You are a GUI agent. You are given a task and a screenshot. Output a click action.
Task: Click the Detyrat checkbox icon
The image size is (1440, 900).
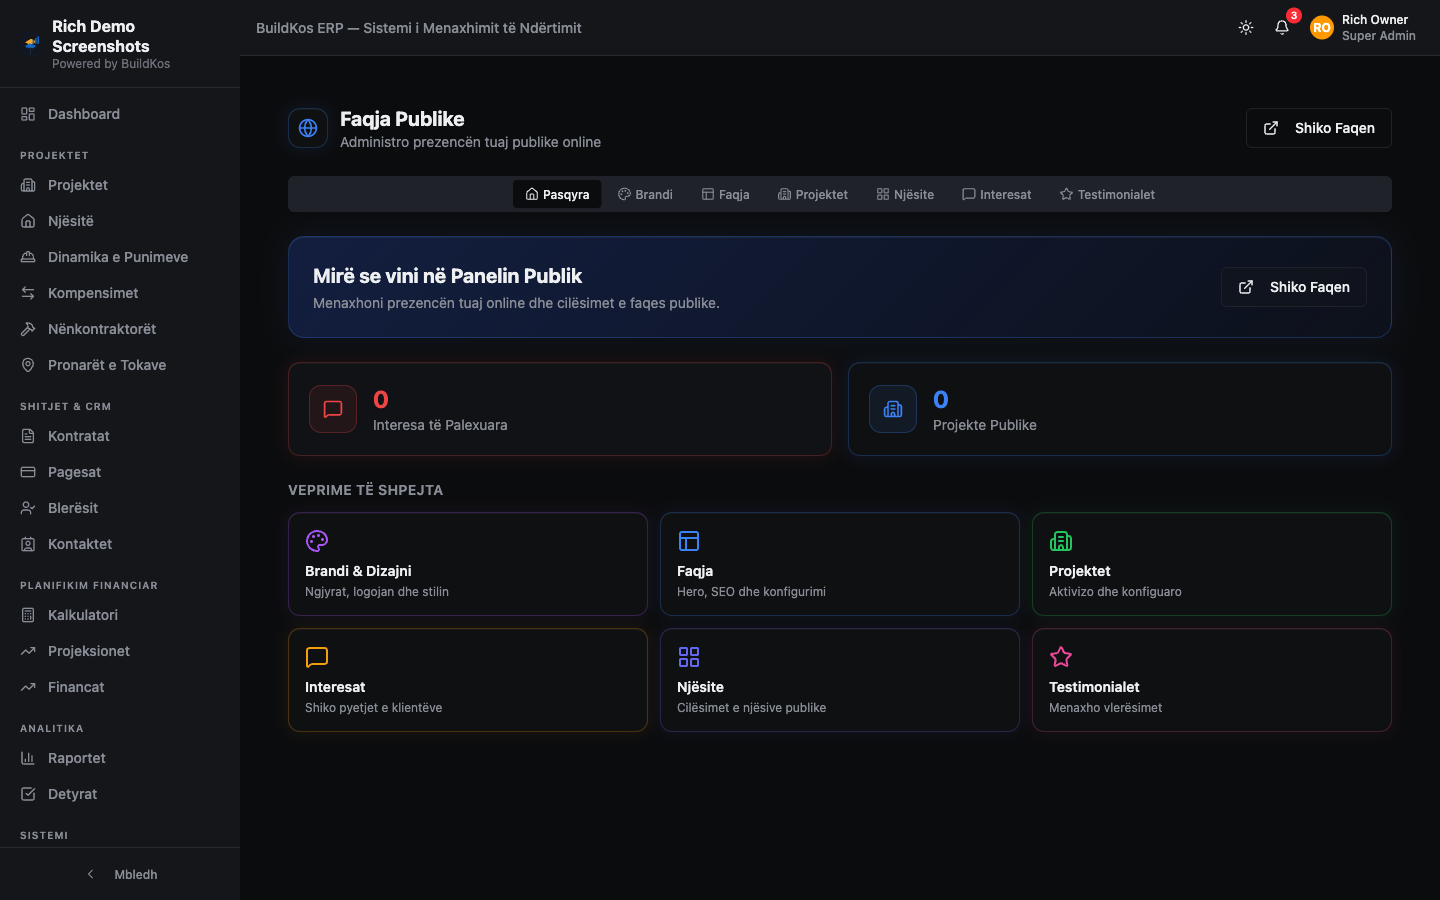pos(28,794)
